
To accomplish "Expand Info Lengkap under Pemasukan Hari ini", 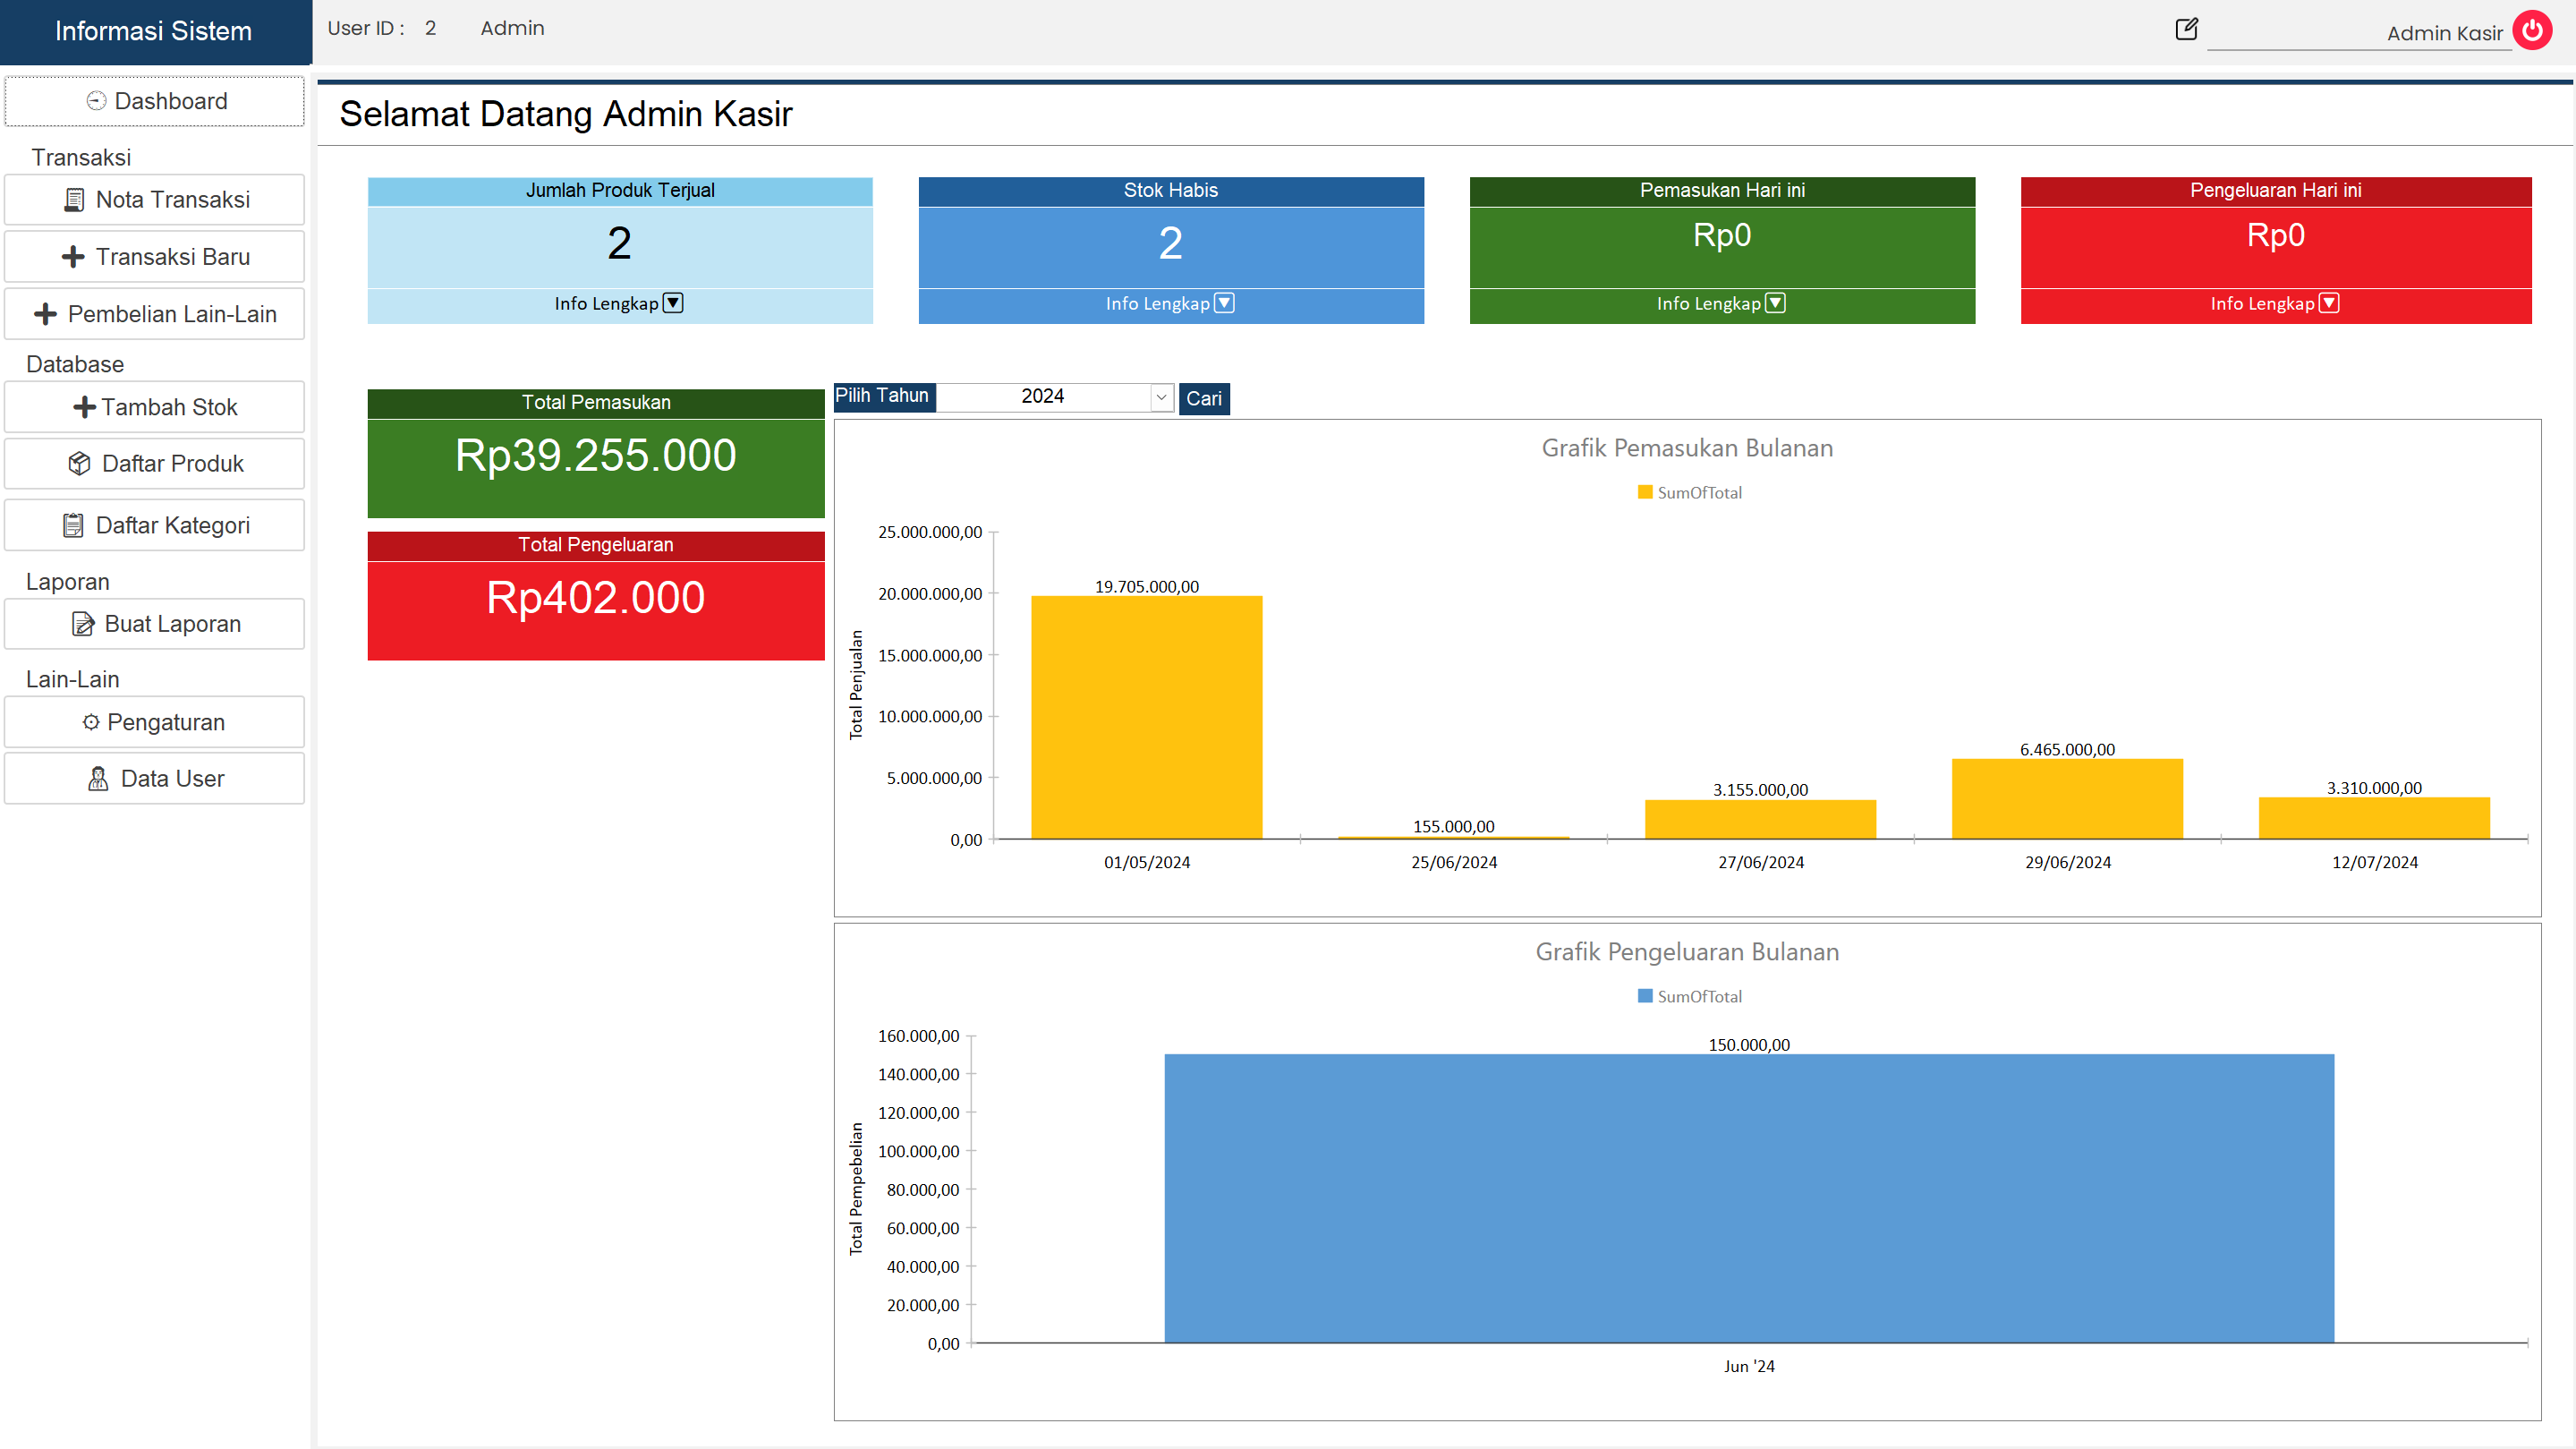I will [1775, 303].
